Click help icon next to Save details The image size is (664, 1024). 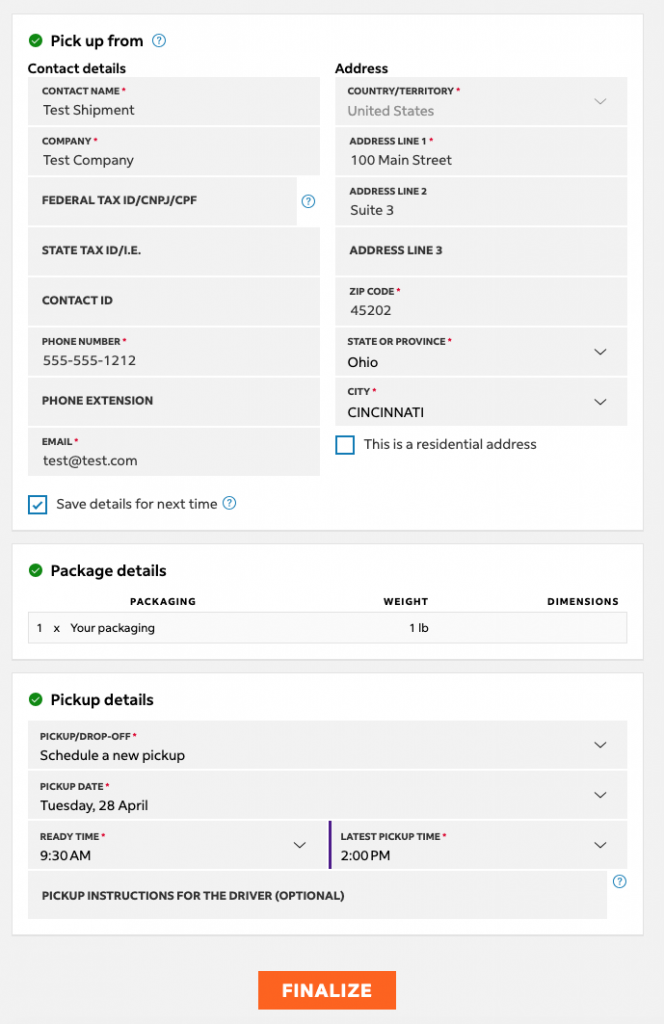(229, 503)
